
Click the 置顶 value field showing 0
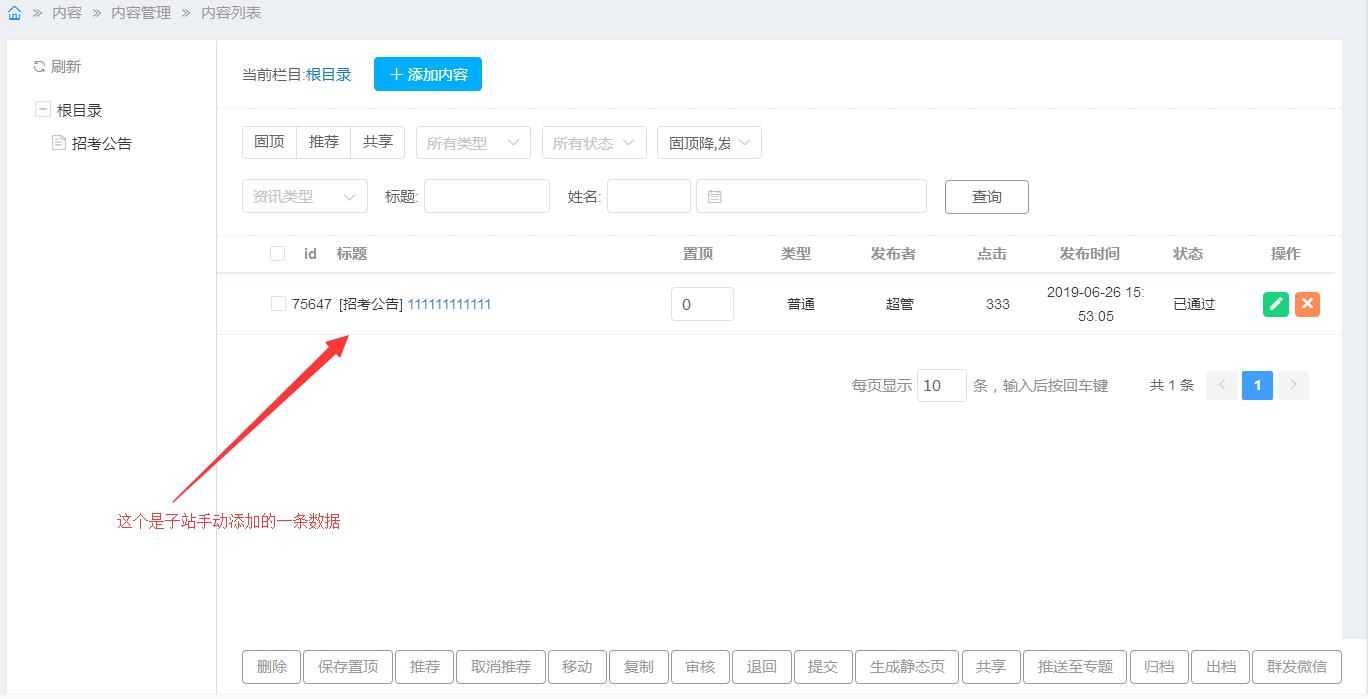pos(702,304)
